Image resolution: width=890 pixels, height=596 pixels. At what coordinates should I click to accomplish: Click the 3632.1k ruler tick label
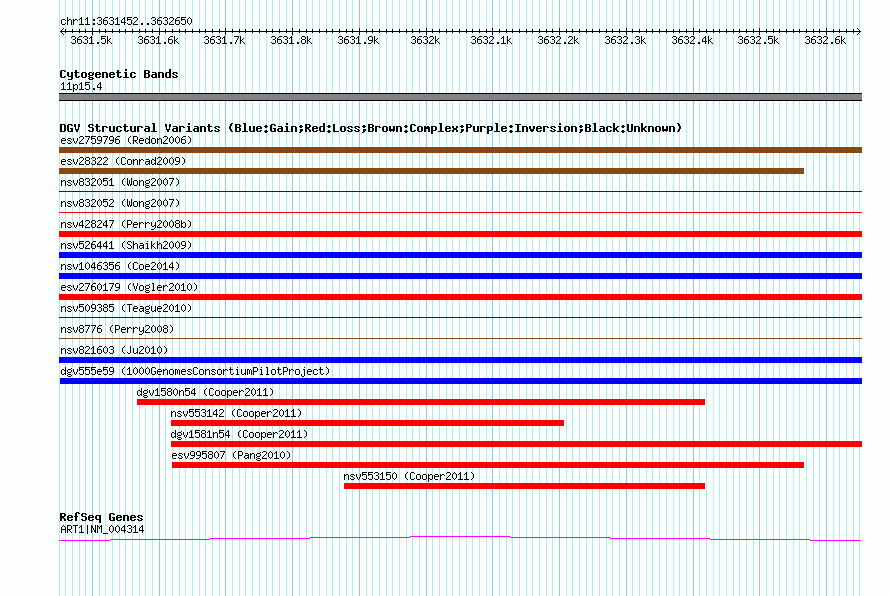pyautogui.click(x=491, y=40)
